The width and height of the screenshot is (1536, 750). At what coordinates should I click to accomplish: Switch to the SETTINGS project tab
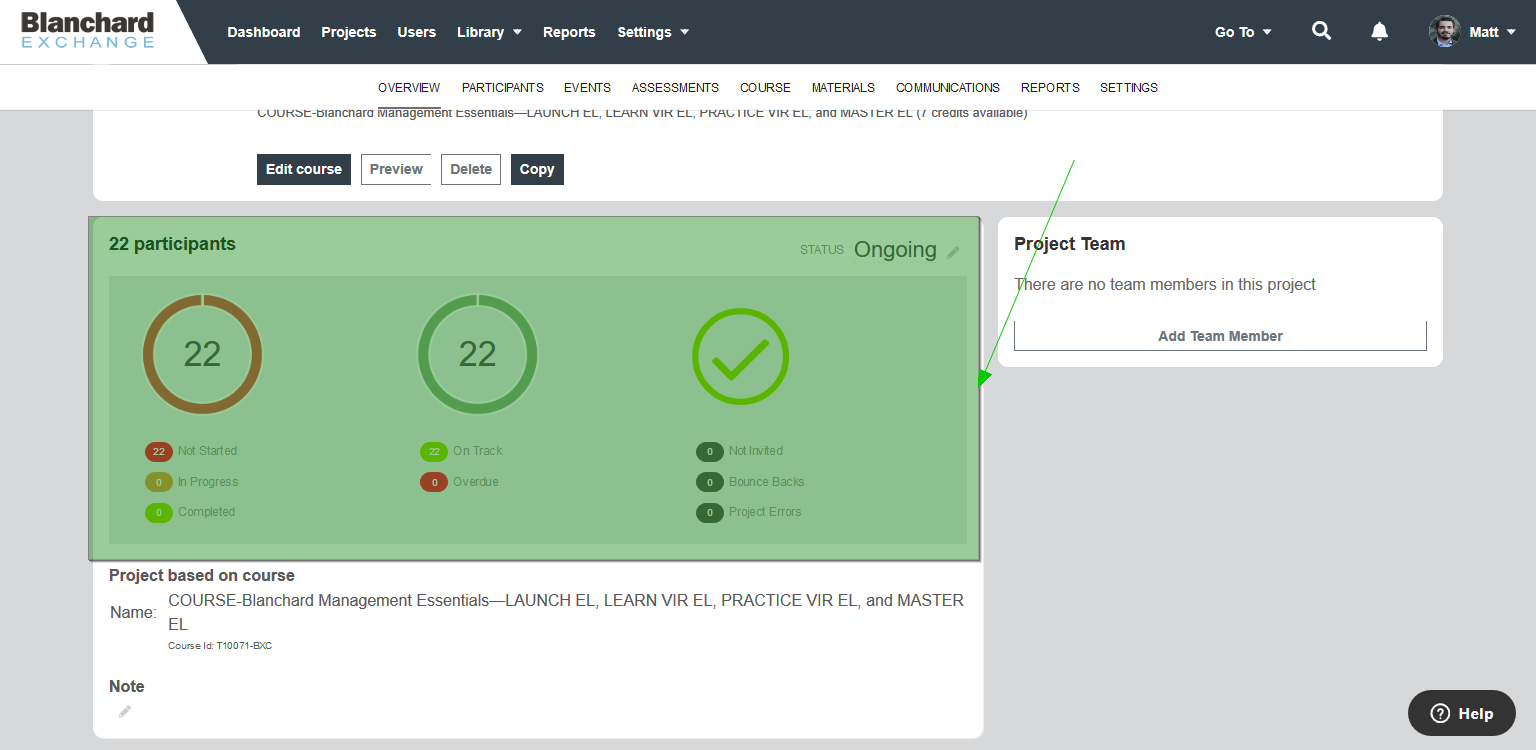pos(1129,88)
